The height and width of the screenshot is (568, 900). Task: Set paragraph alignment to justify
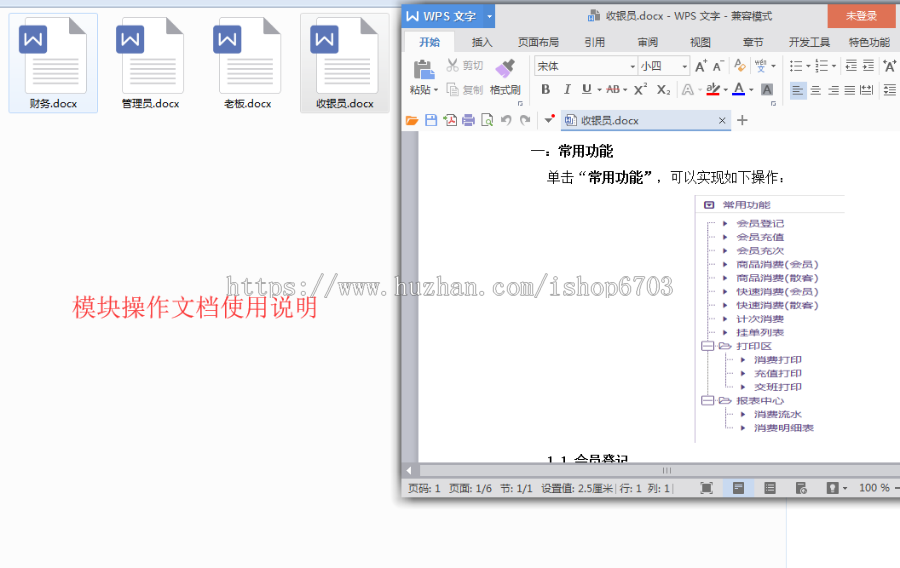(x=850, y=90)
